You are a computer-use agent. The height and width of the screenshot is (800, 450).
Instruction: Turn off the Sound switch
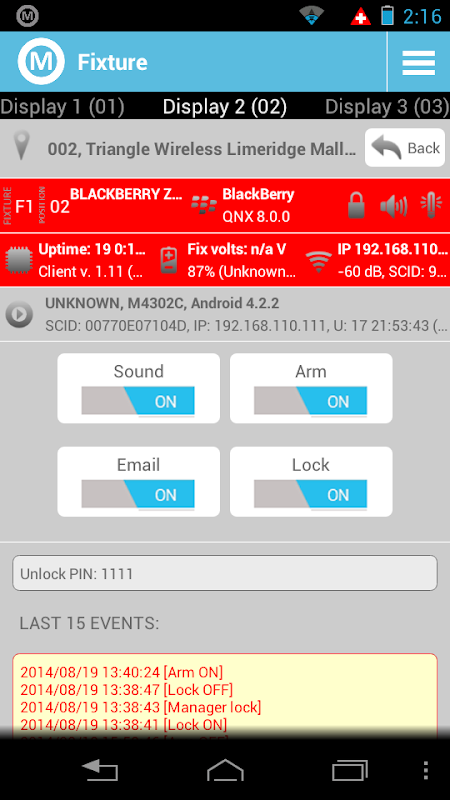138,401
